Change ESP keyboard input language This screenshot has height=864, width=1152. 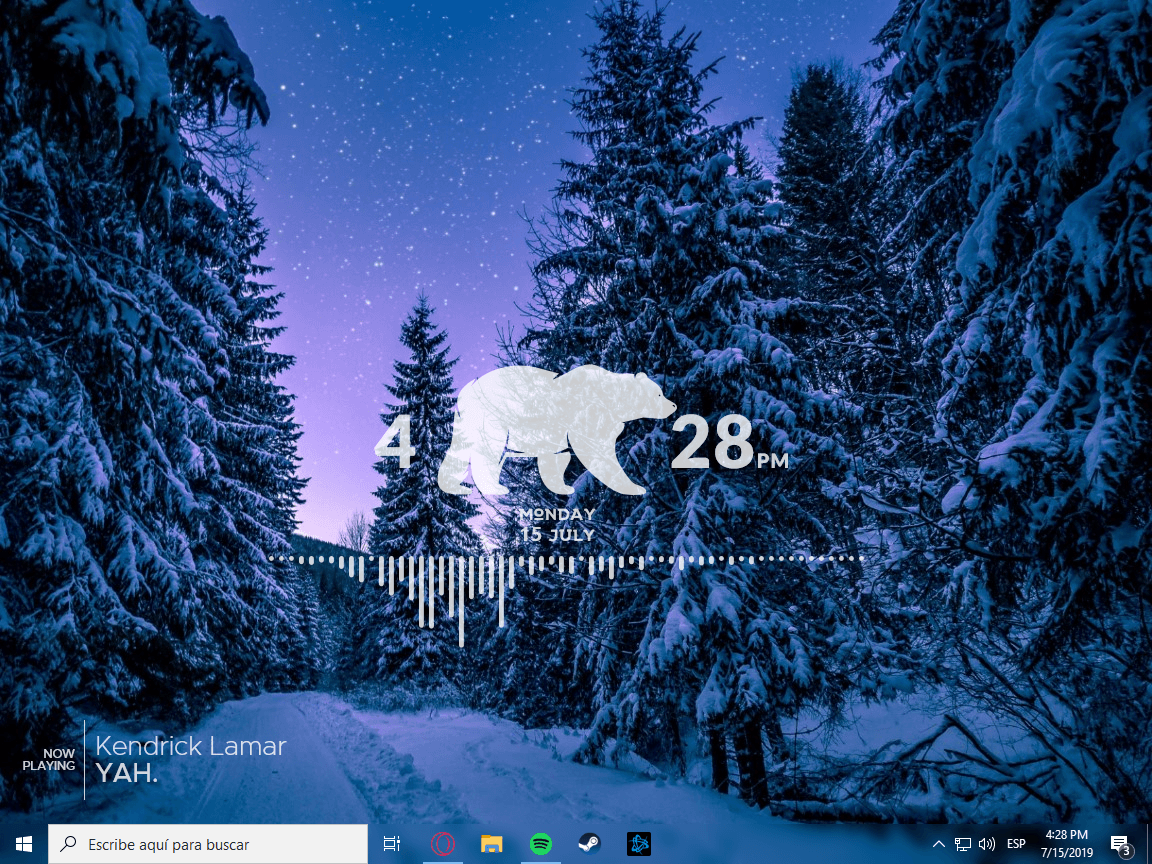[x=1016, y=844]
